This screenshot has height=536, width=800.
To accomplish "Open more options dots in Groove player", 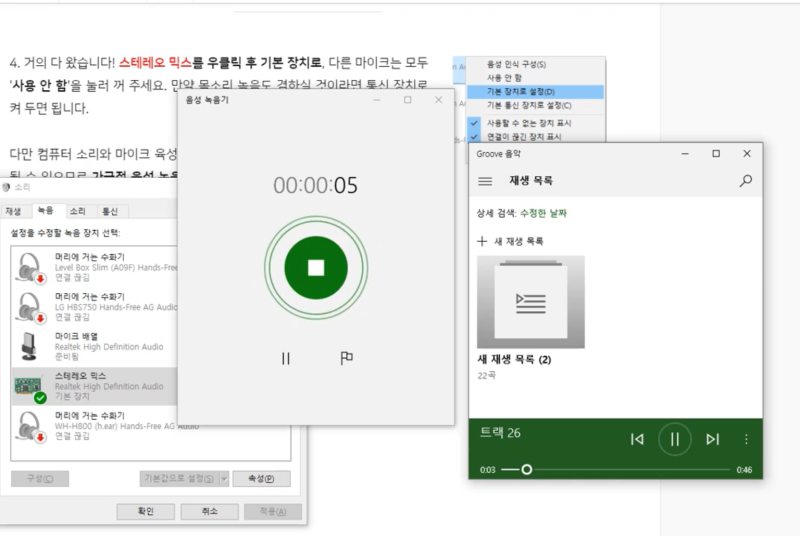I will coord(746,439).
